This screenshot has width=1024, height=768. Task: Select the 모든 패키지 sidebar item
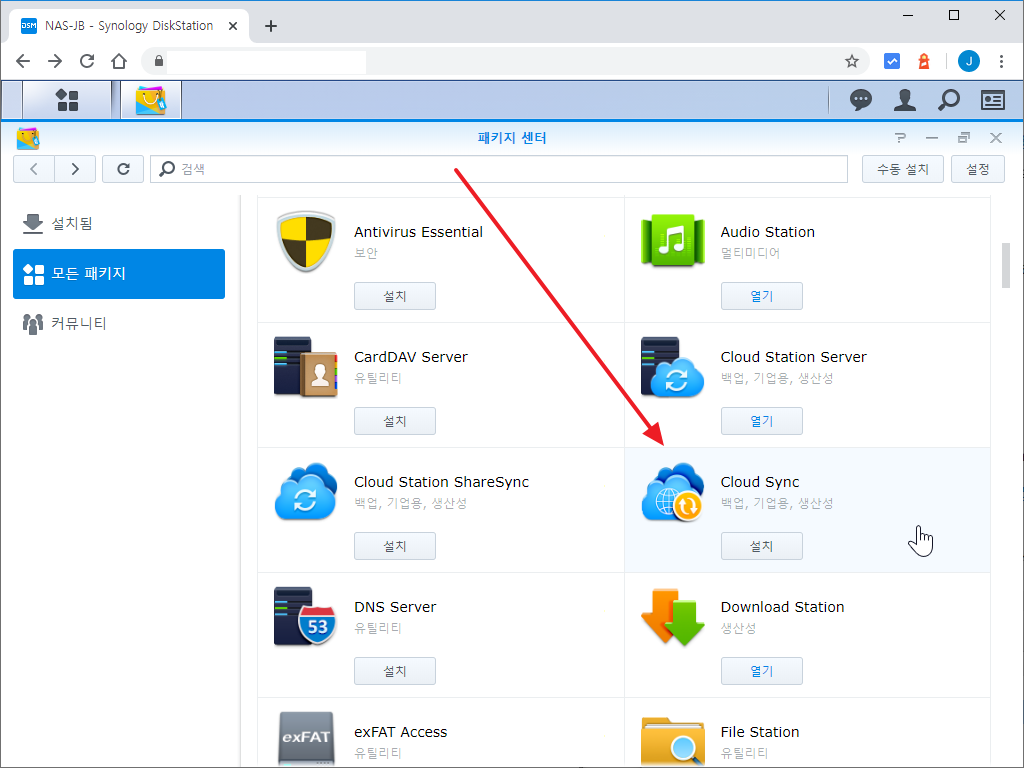(x=119, y=274)
